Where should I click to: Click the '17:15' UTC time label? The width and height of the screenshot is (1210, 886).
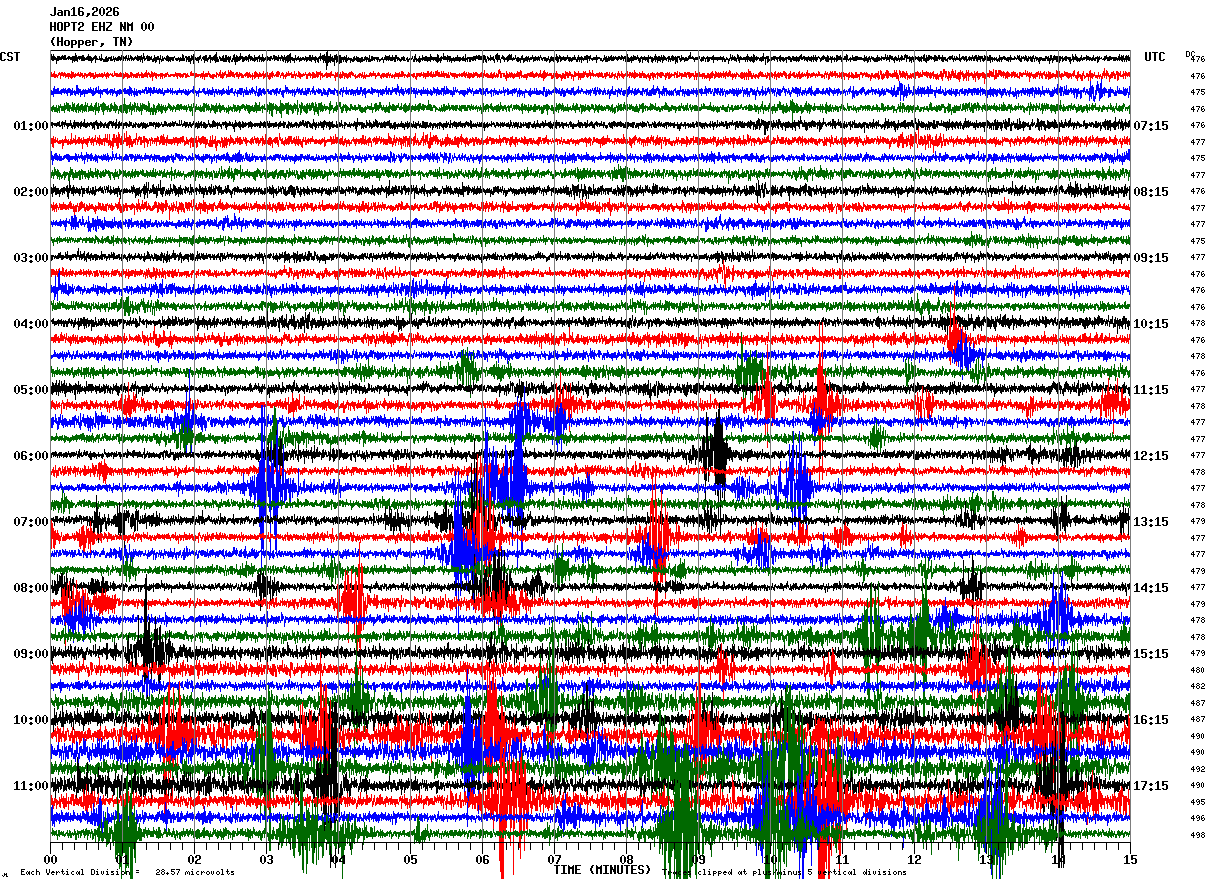click(x=1151, y=786)
